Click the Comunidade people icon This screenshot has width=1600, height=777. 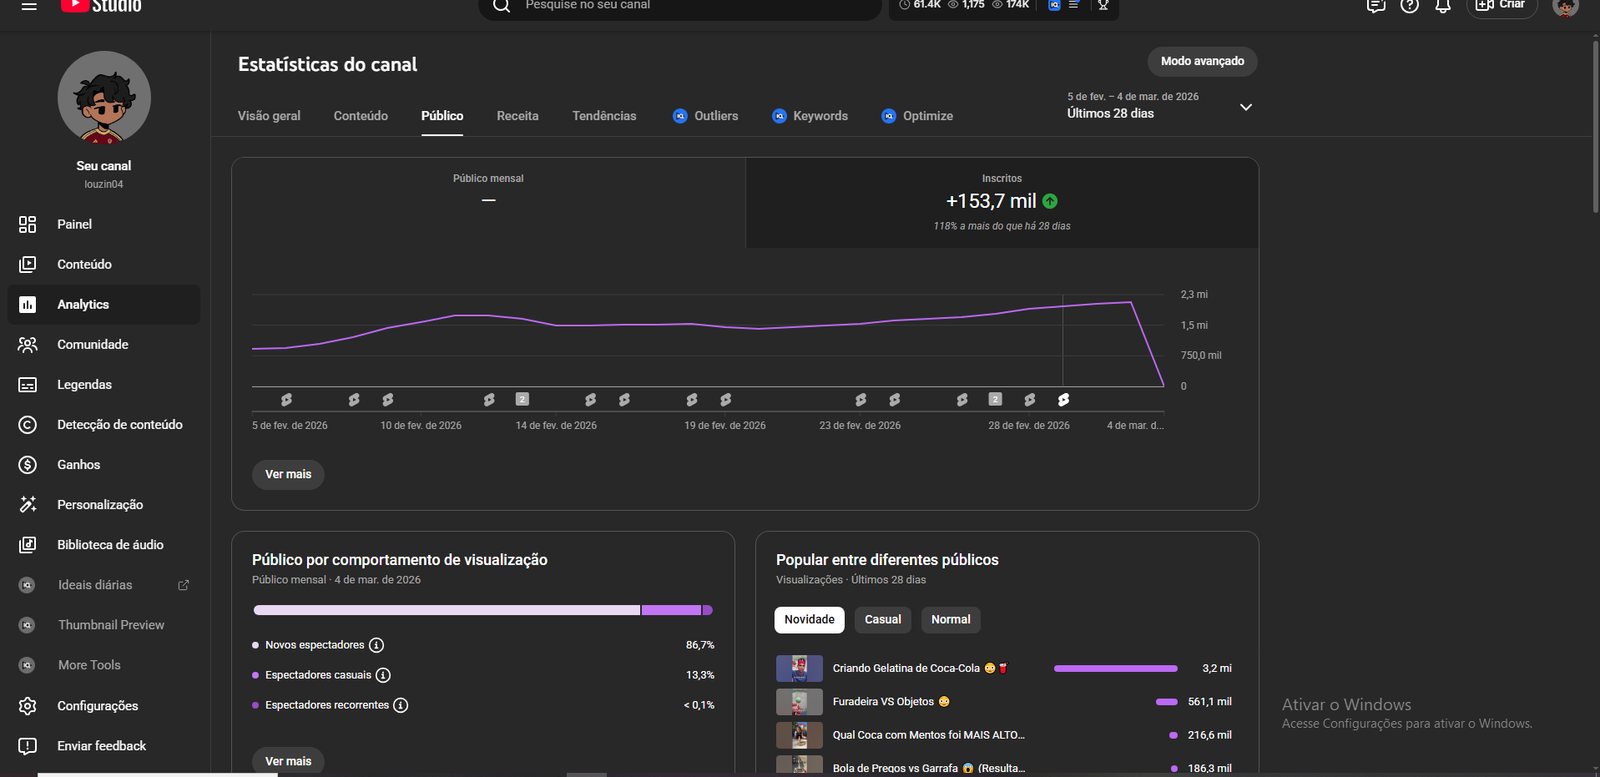(x=28, y=345)
